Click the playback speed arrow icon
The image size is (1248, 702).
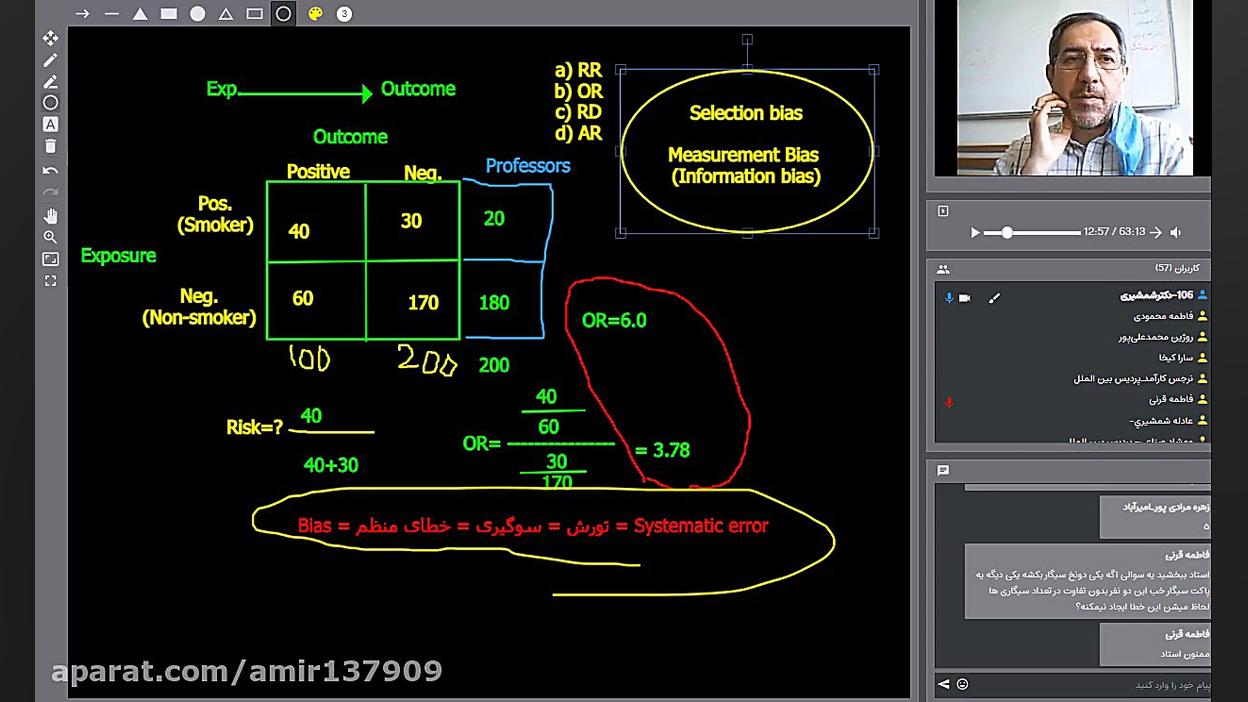point(1155,232)
